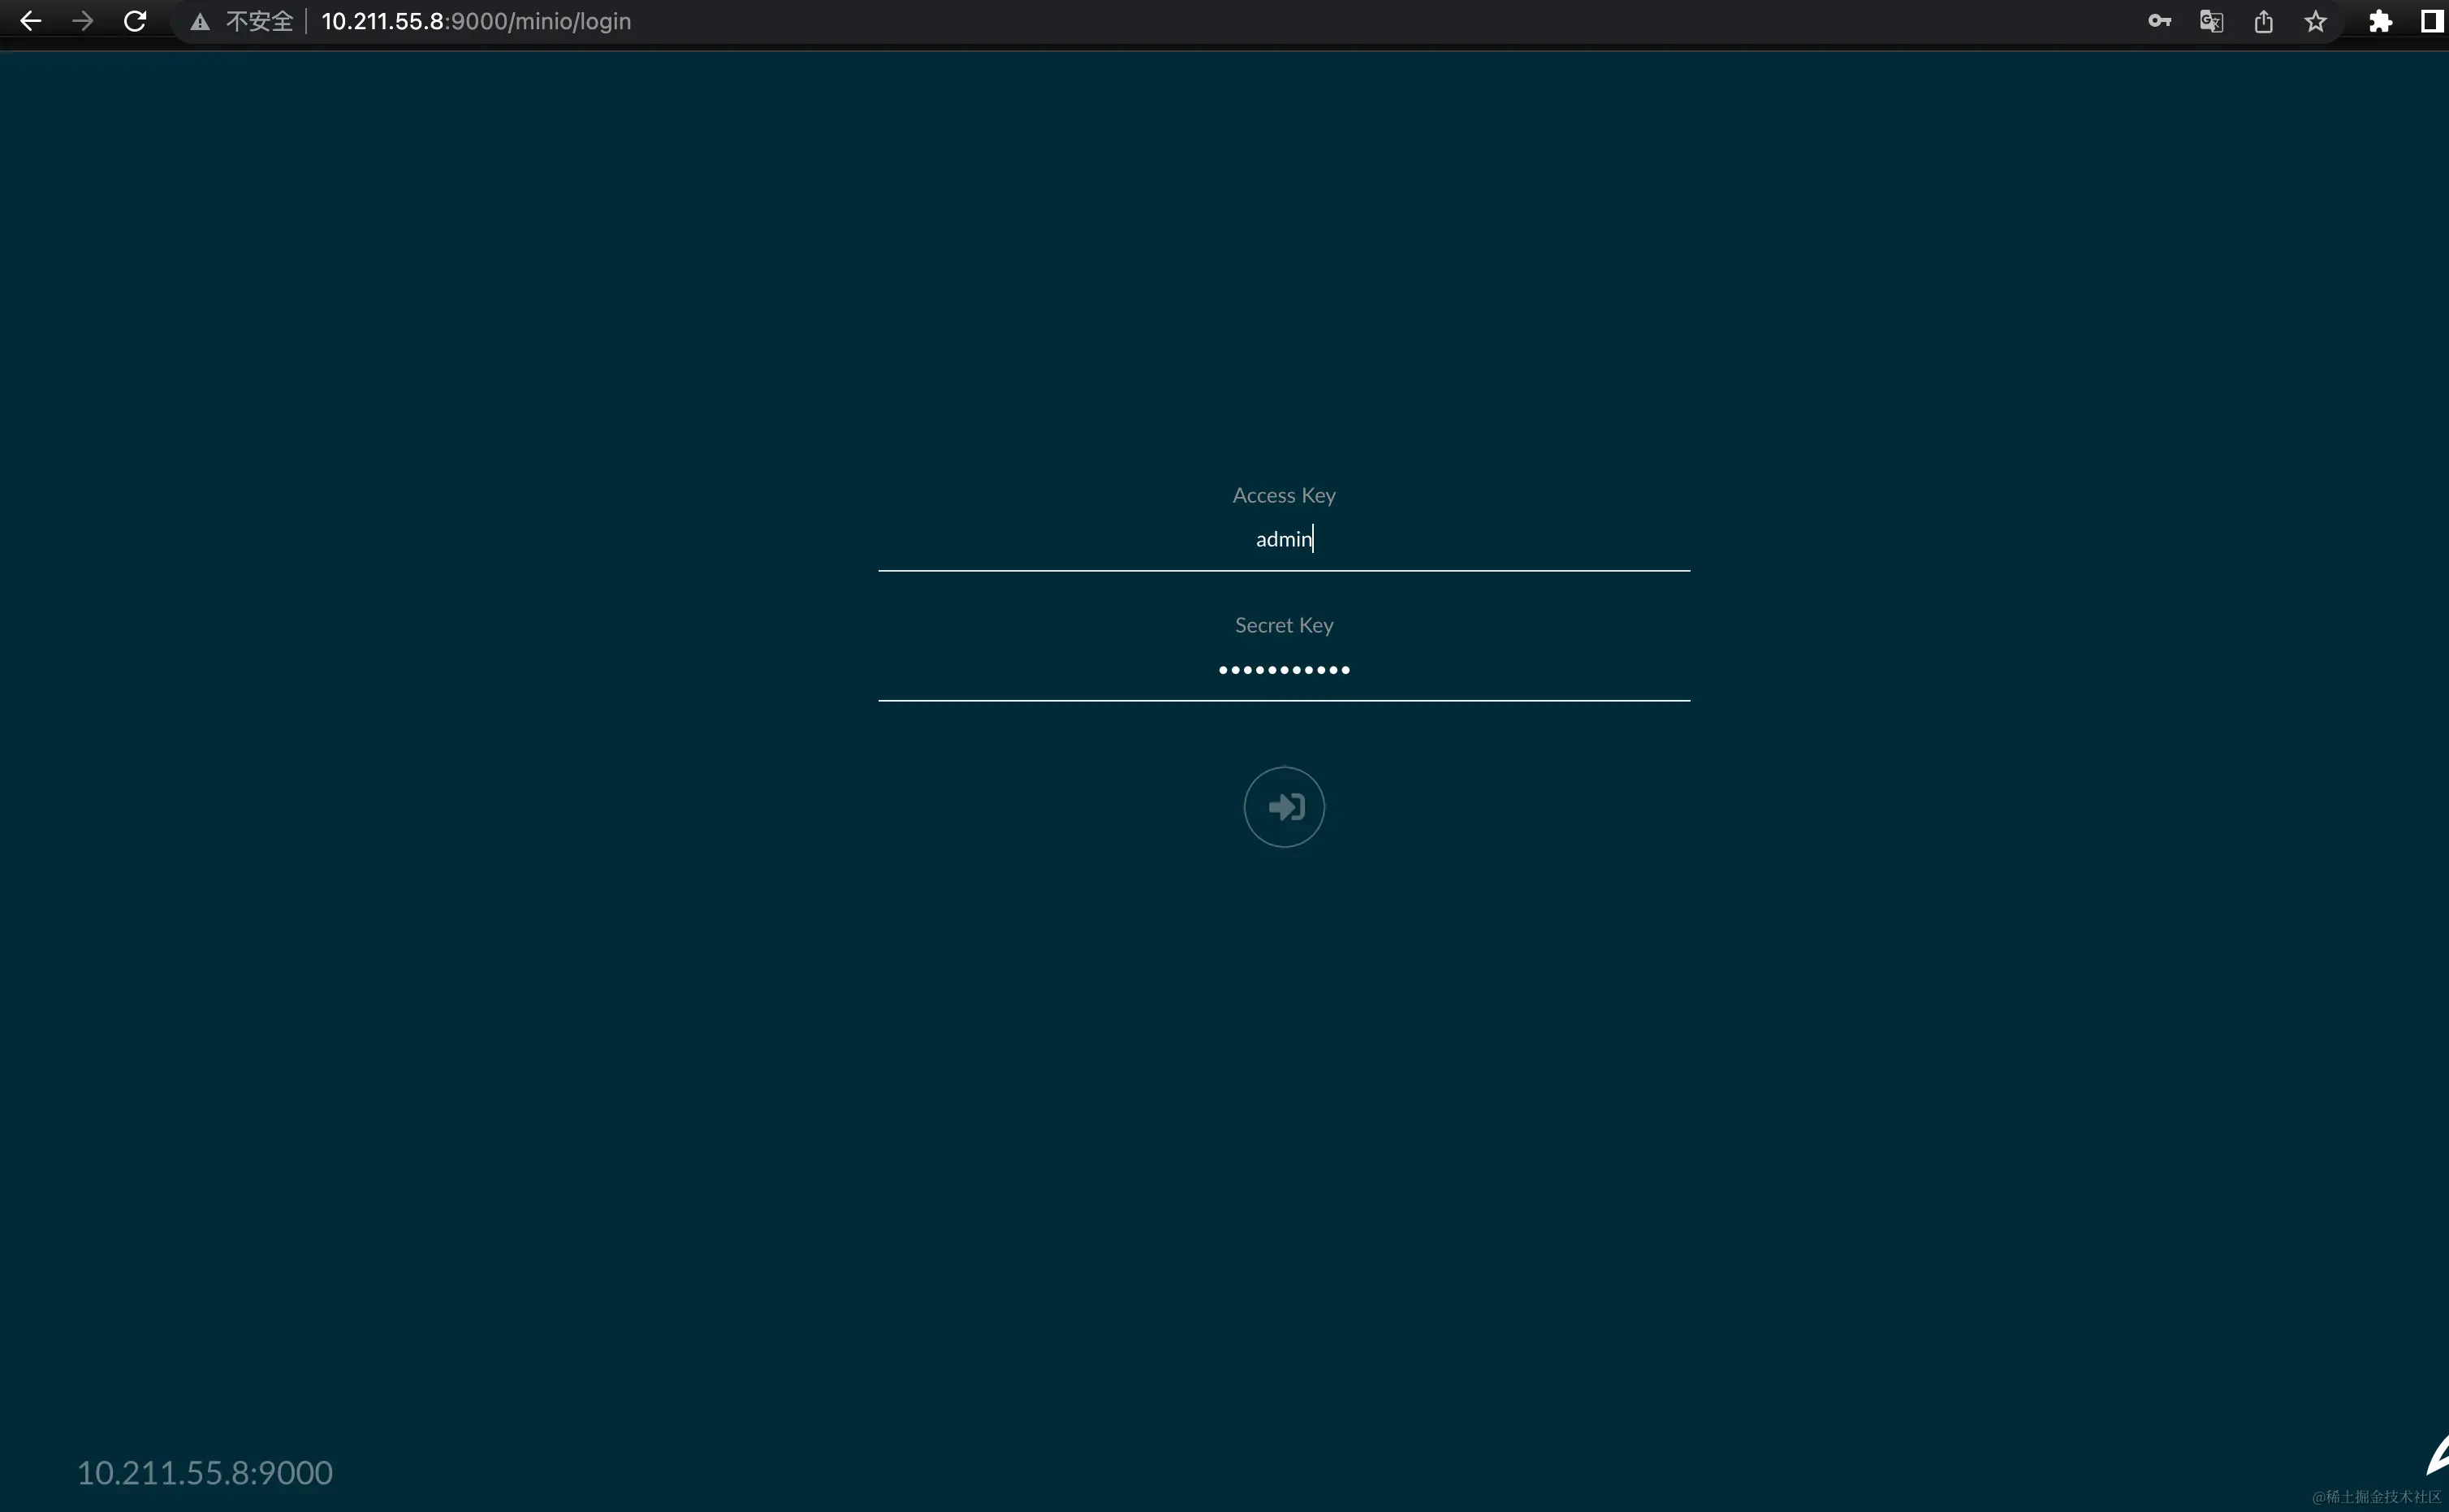Click the share page icon
The width and height of the screenshot is (2449, 1512).
click(2264, 21)
